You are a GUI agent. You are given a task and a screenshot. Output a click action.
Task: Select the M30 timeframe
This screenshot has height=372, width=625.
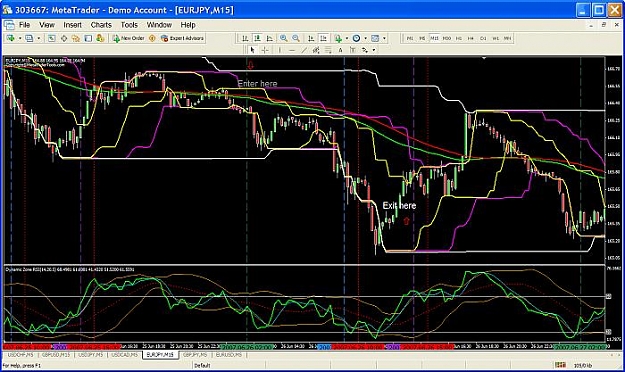click(446, 38)
